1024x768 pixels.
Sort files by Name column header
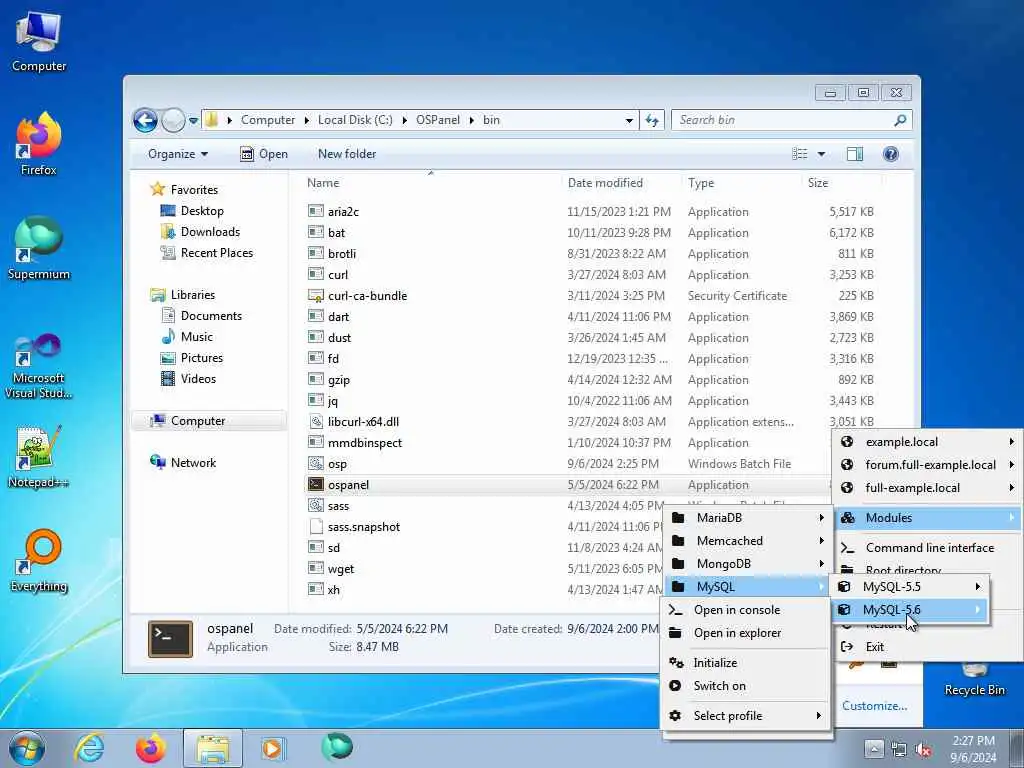point(431,183)
